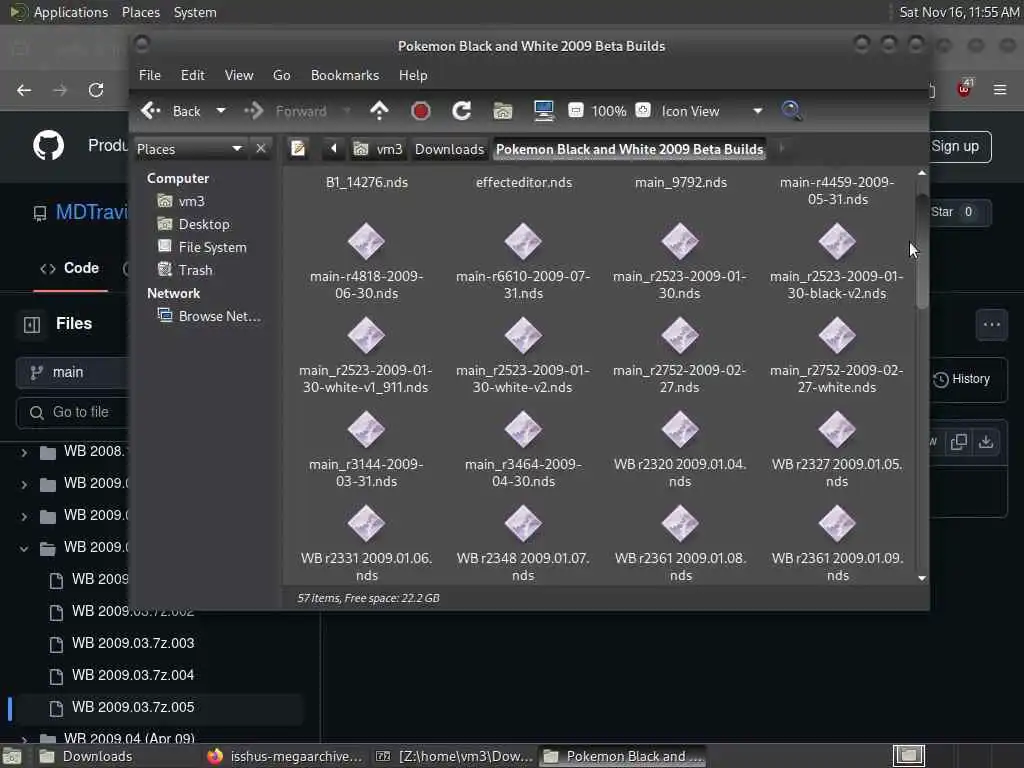Click the Search magnifier icon in toolbar

point(792,111)
